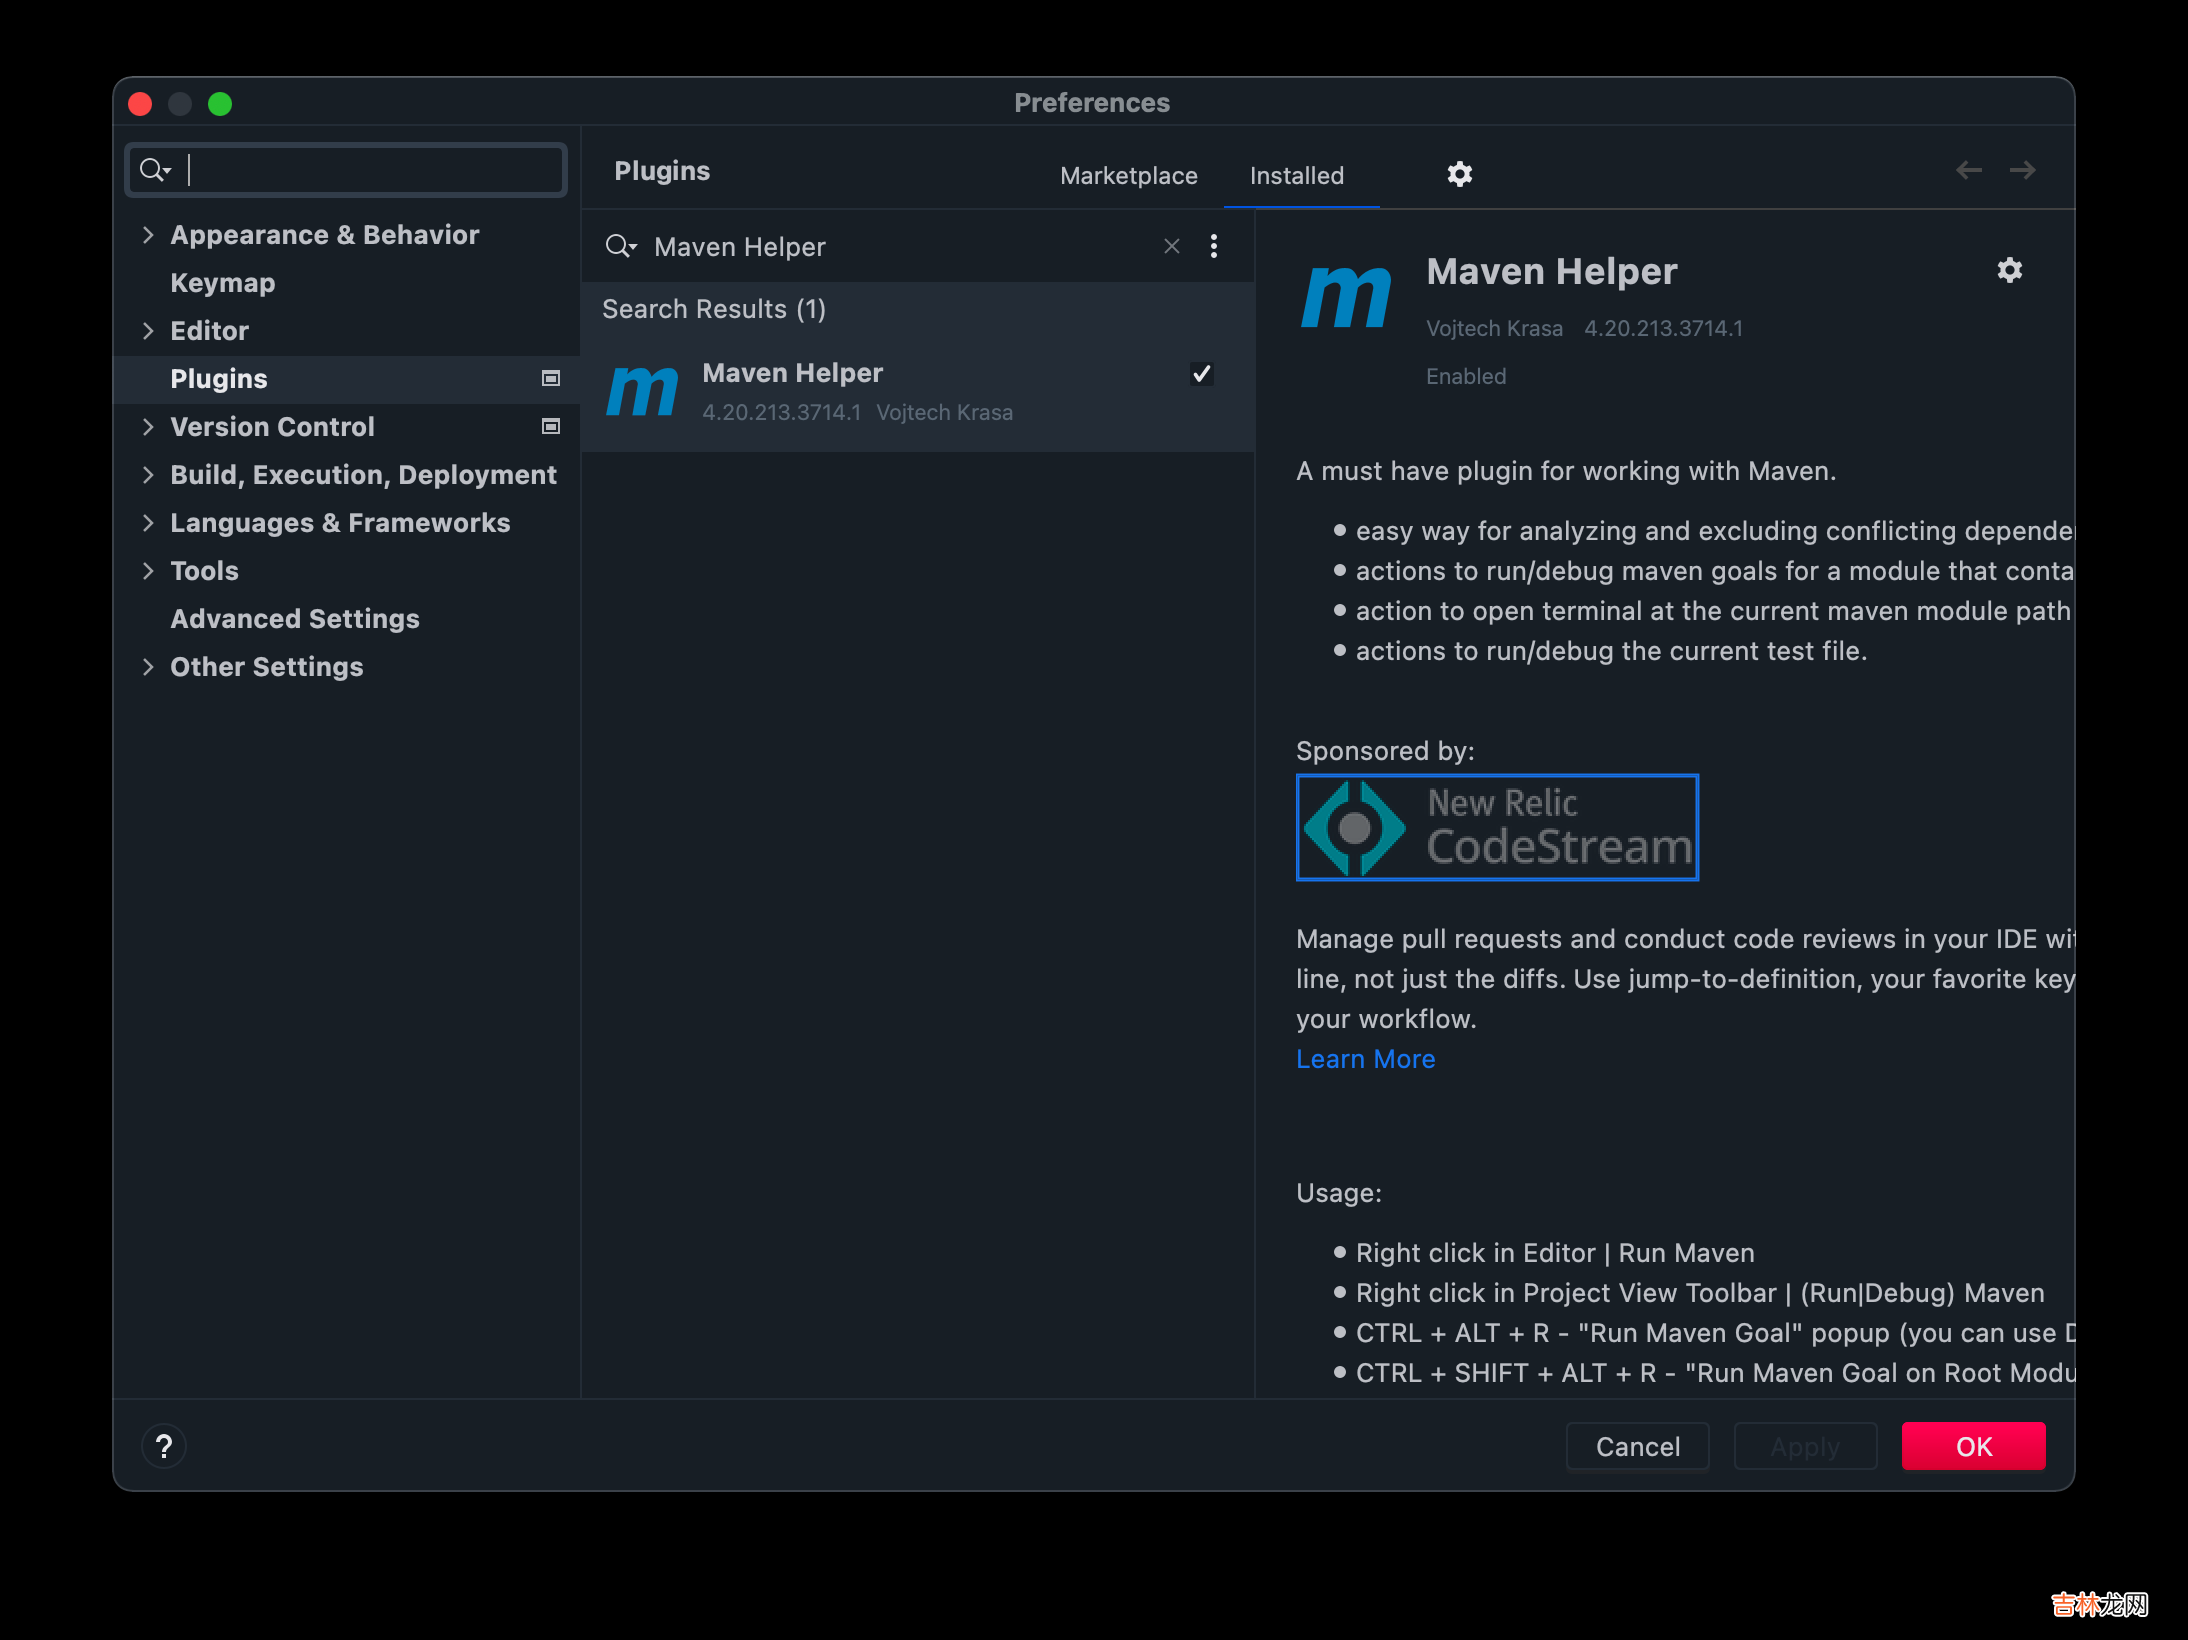Expand the Editor settings section
This screenshot has width=2188, height=1640.
pyautogui.click(x=148, y=331)
